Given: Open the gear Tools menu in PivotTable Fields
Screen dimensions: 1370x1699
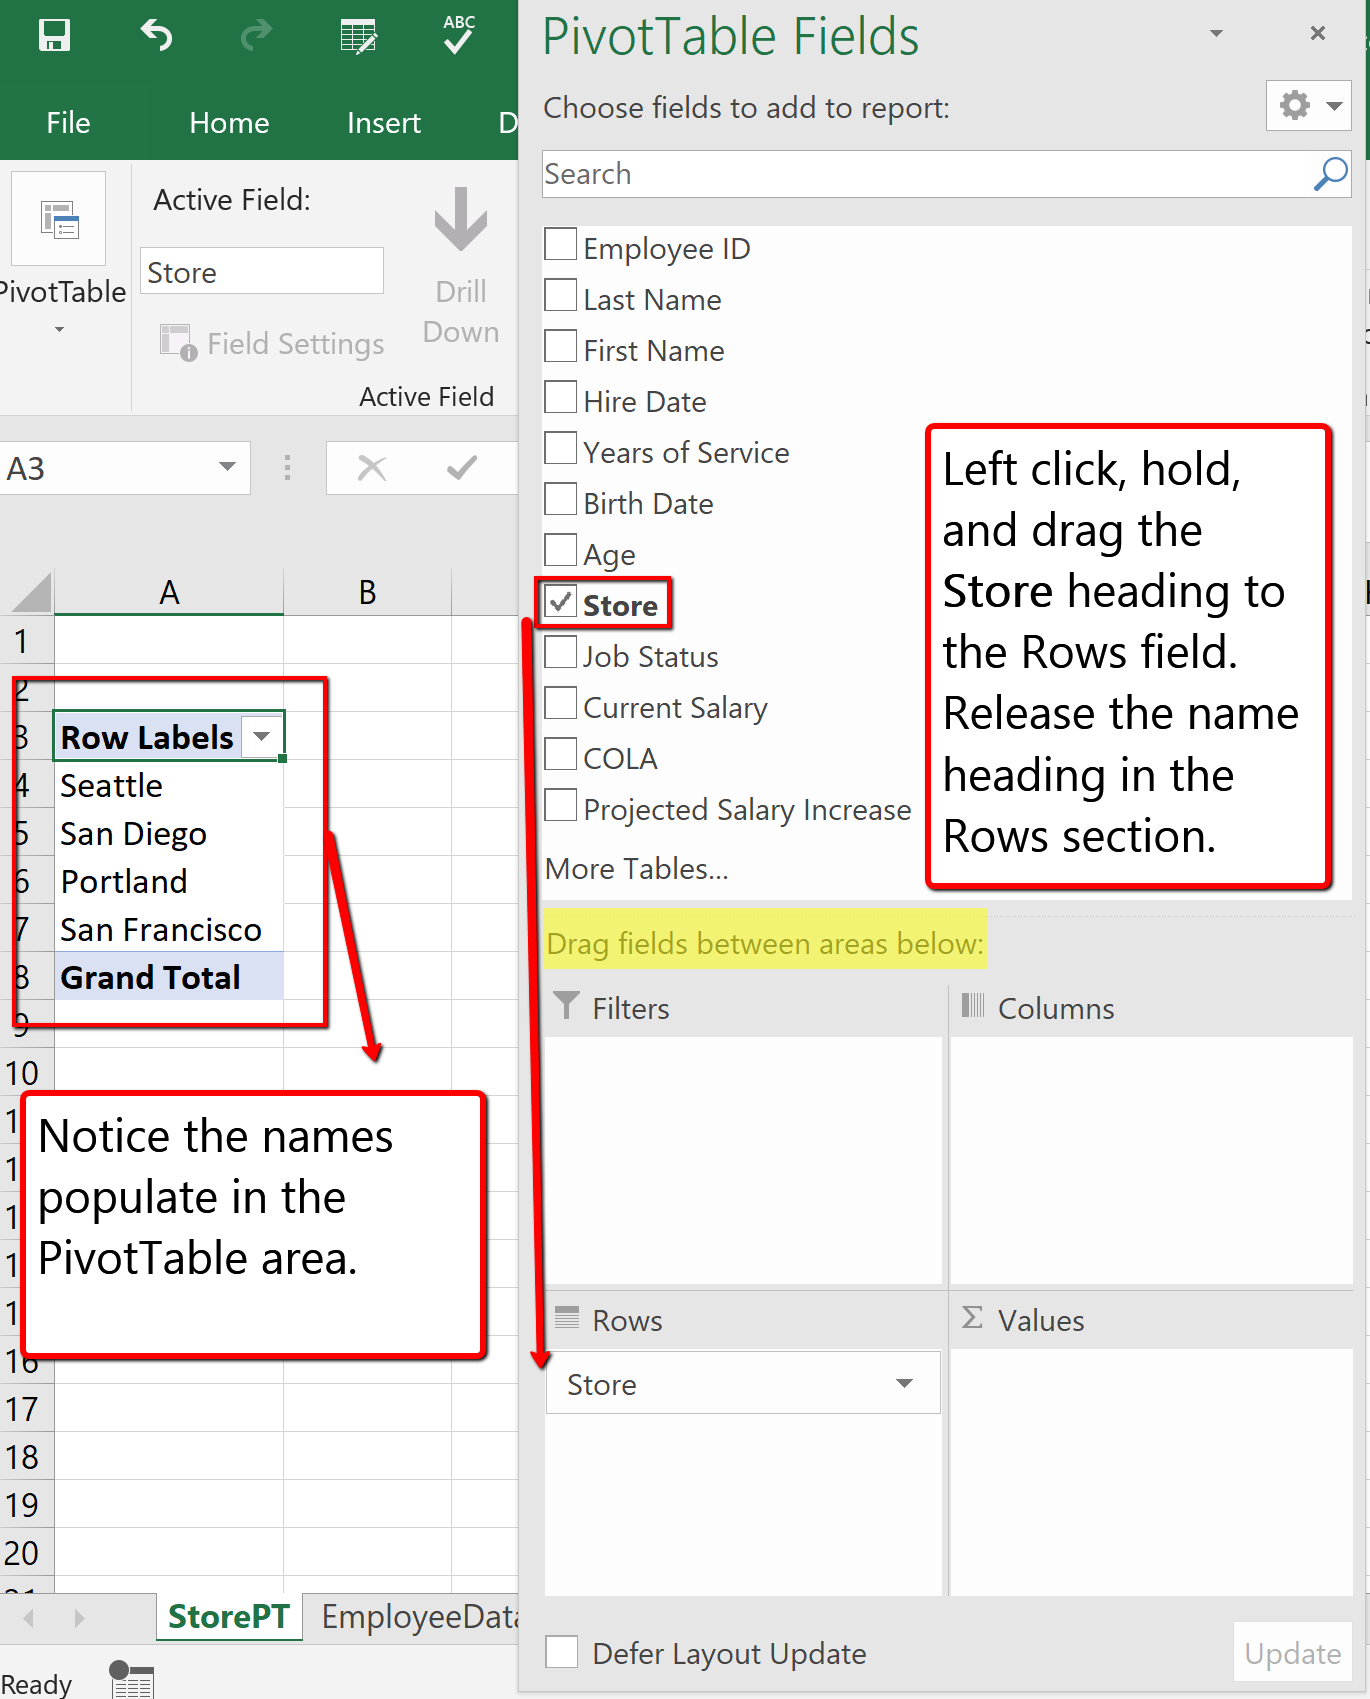Looking at the screenshot, I should (1309, 105).
